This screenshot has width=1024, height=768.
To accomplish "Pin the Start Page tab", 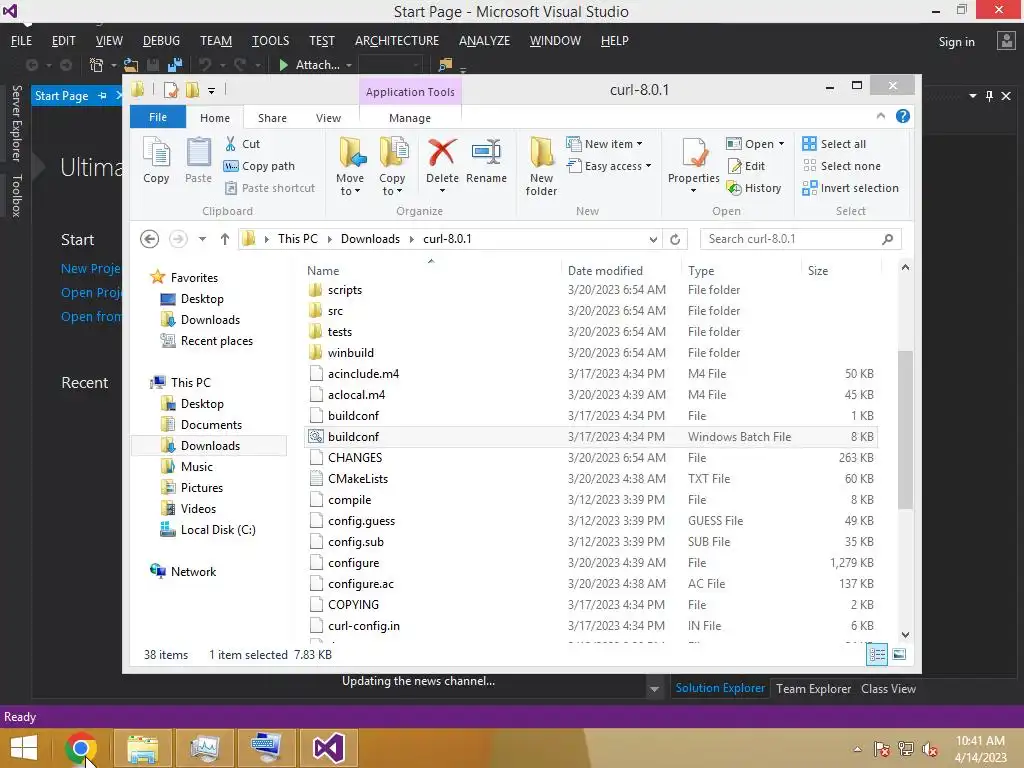I will pyautogui.click(x=103, y=96).
